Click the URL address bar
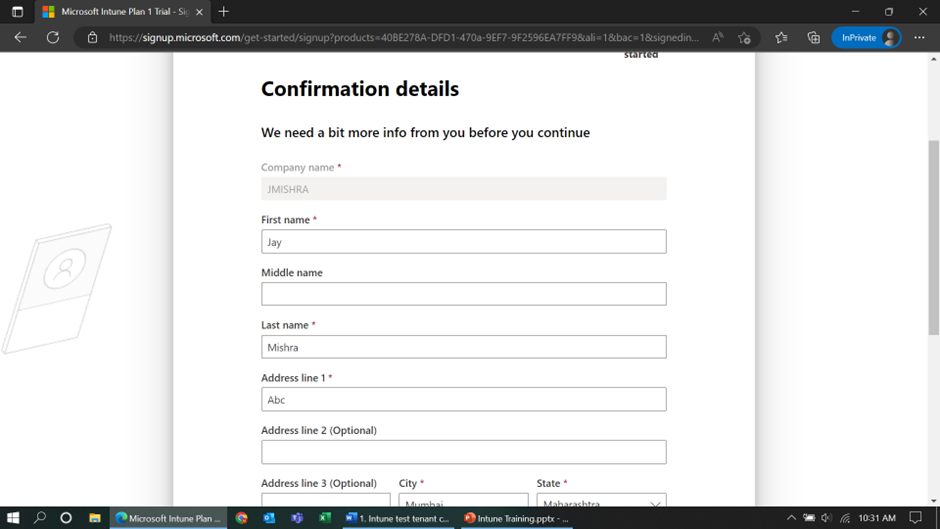Image resolution: width=940 pixels, height=529 pixels. [403, 37]
